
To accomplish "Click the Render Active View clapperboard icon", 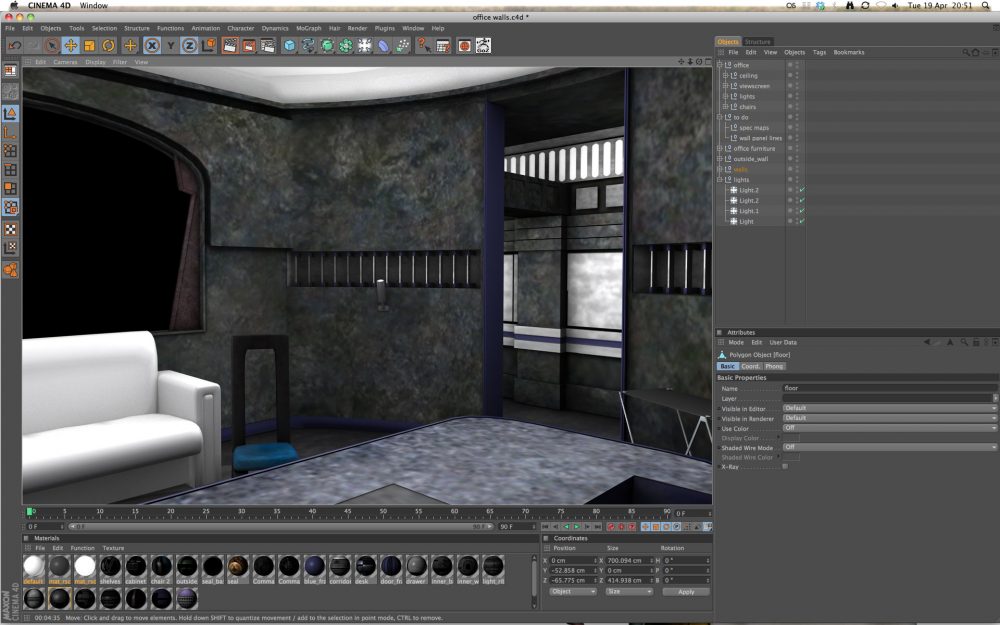I will 230,45.
